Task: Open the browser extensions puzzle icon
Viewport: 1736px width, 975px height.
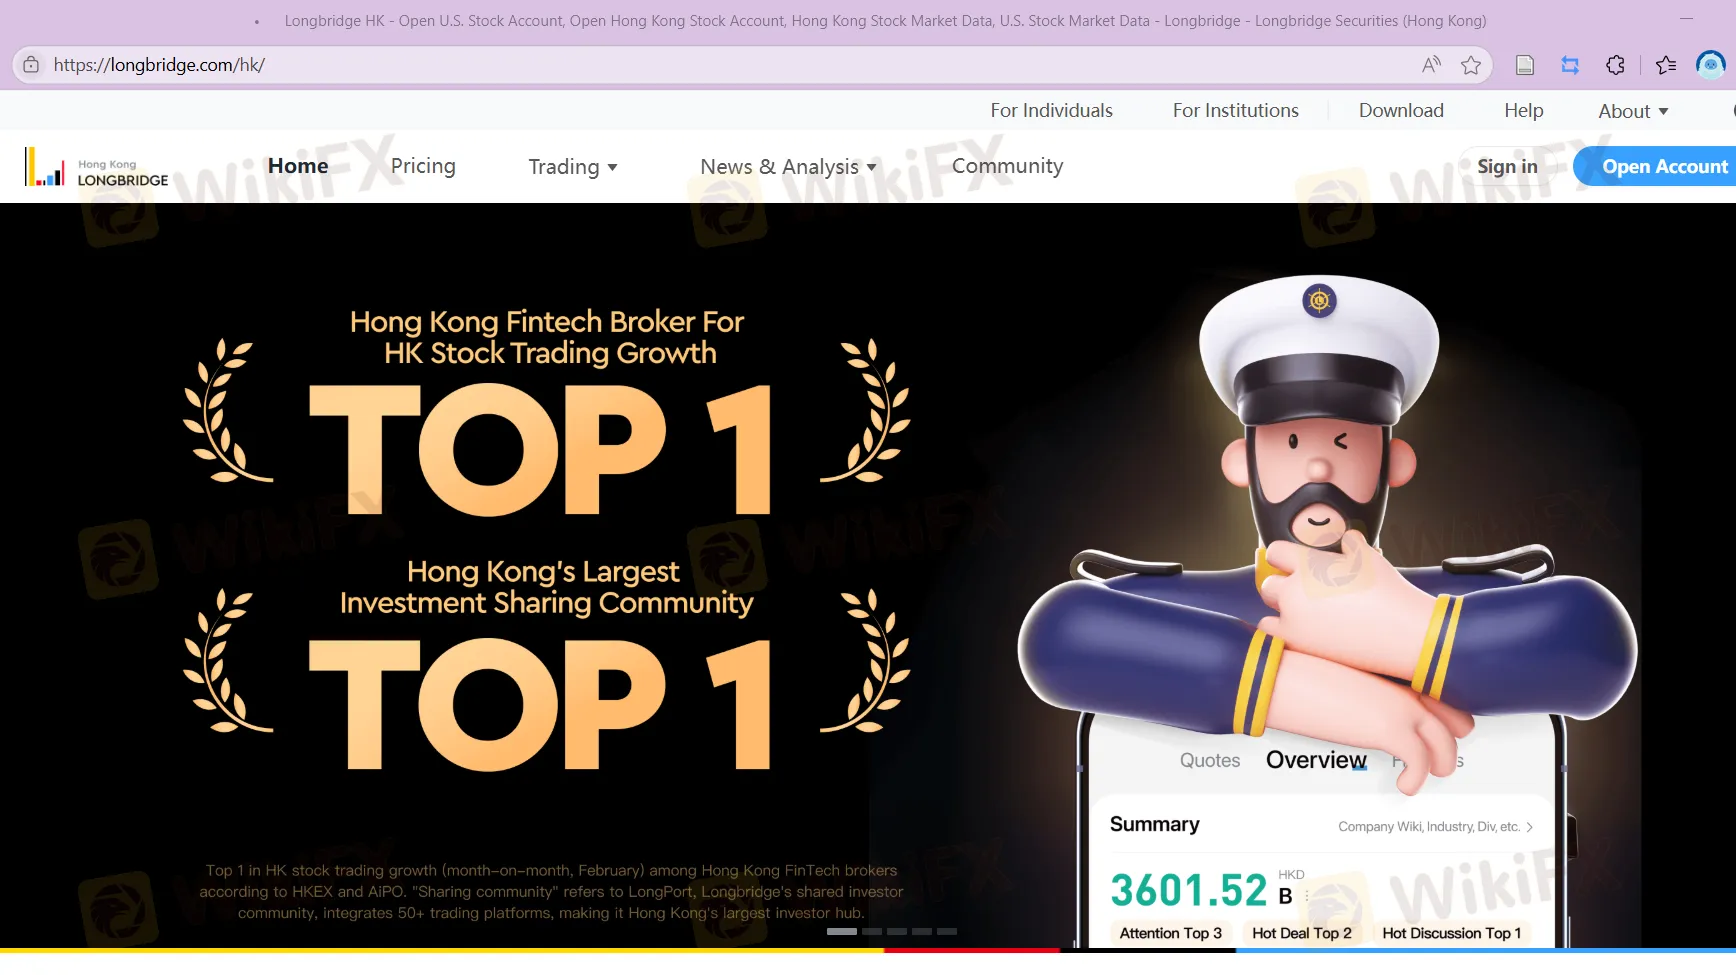Action: pyautogui.click(x=1615, y=65)
